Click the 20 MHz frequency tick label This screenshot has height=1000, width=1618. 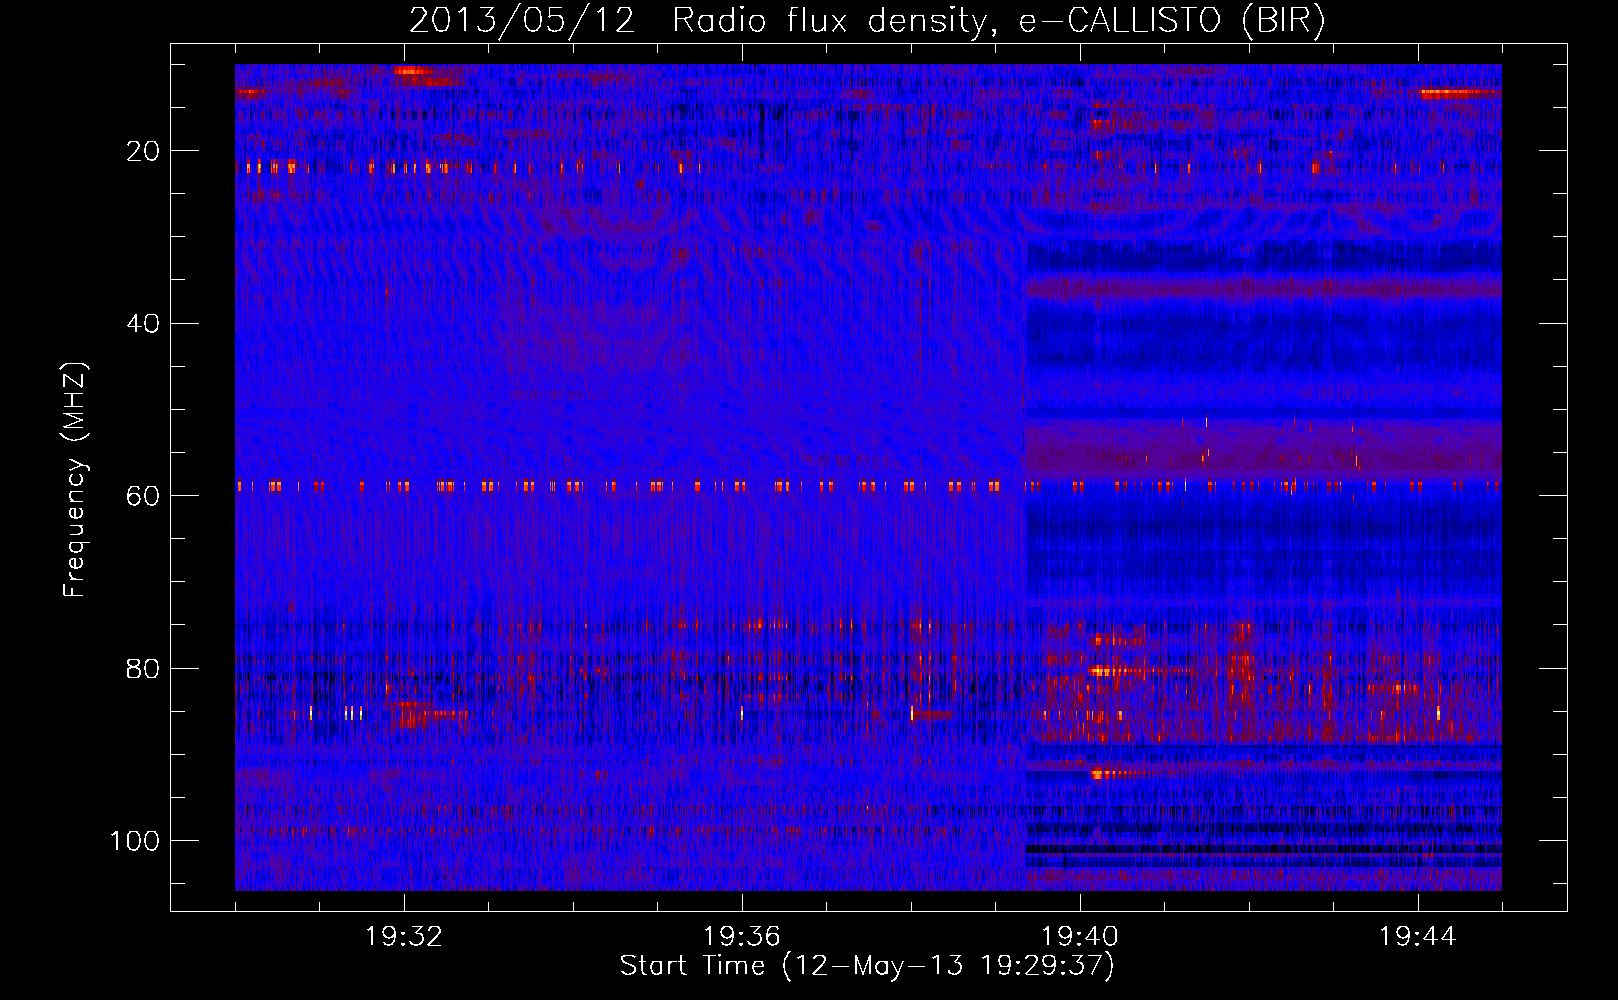[144, 151]
